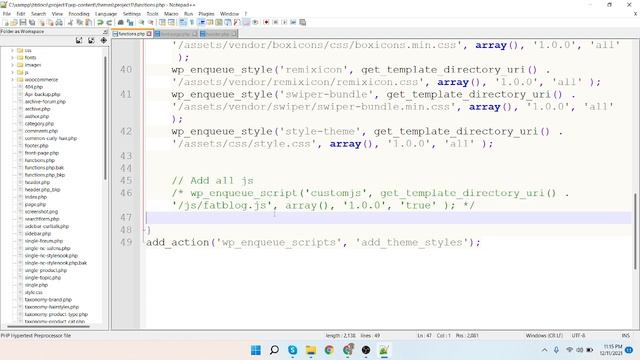Select archive.php in the workspace tree

tap(38, 109)
